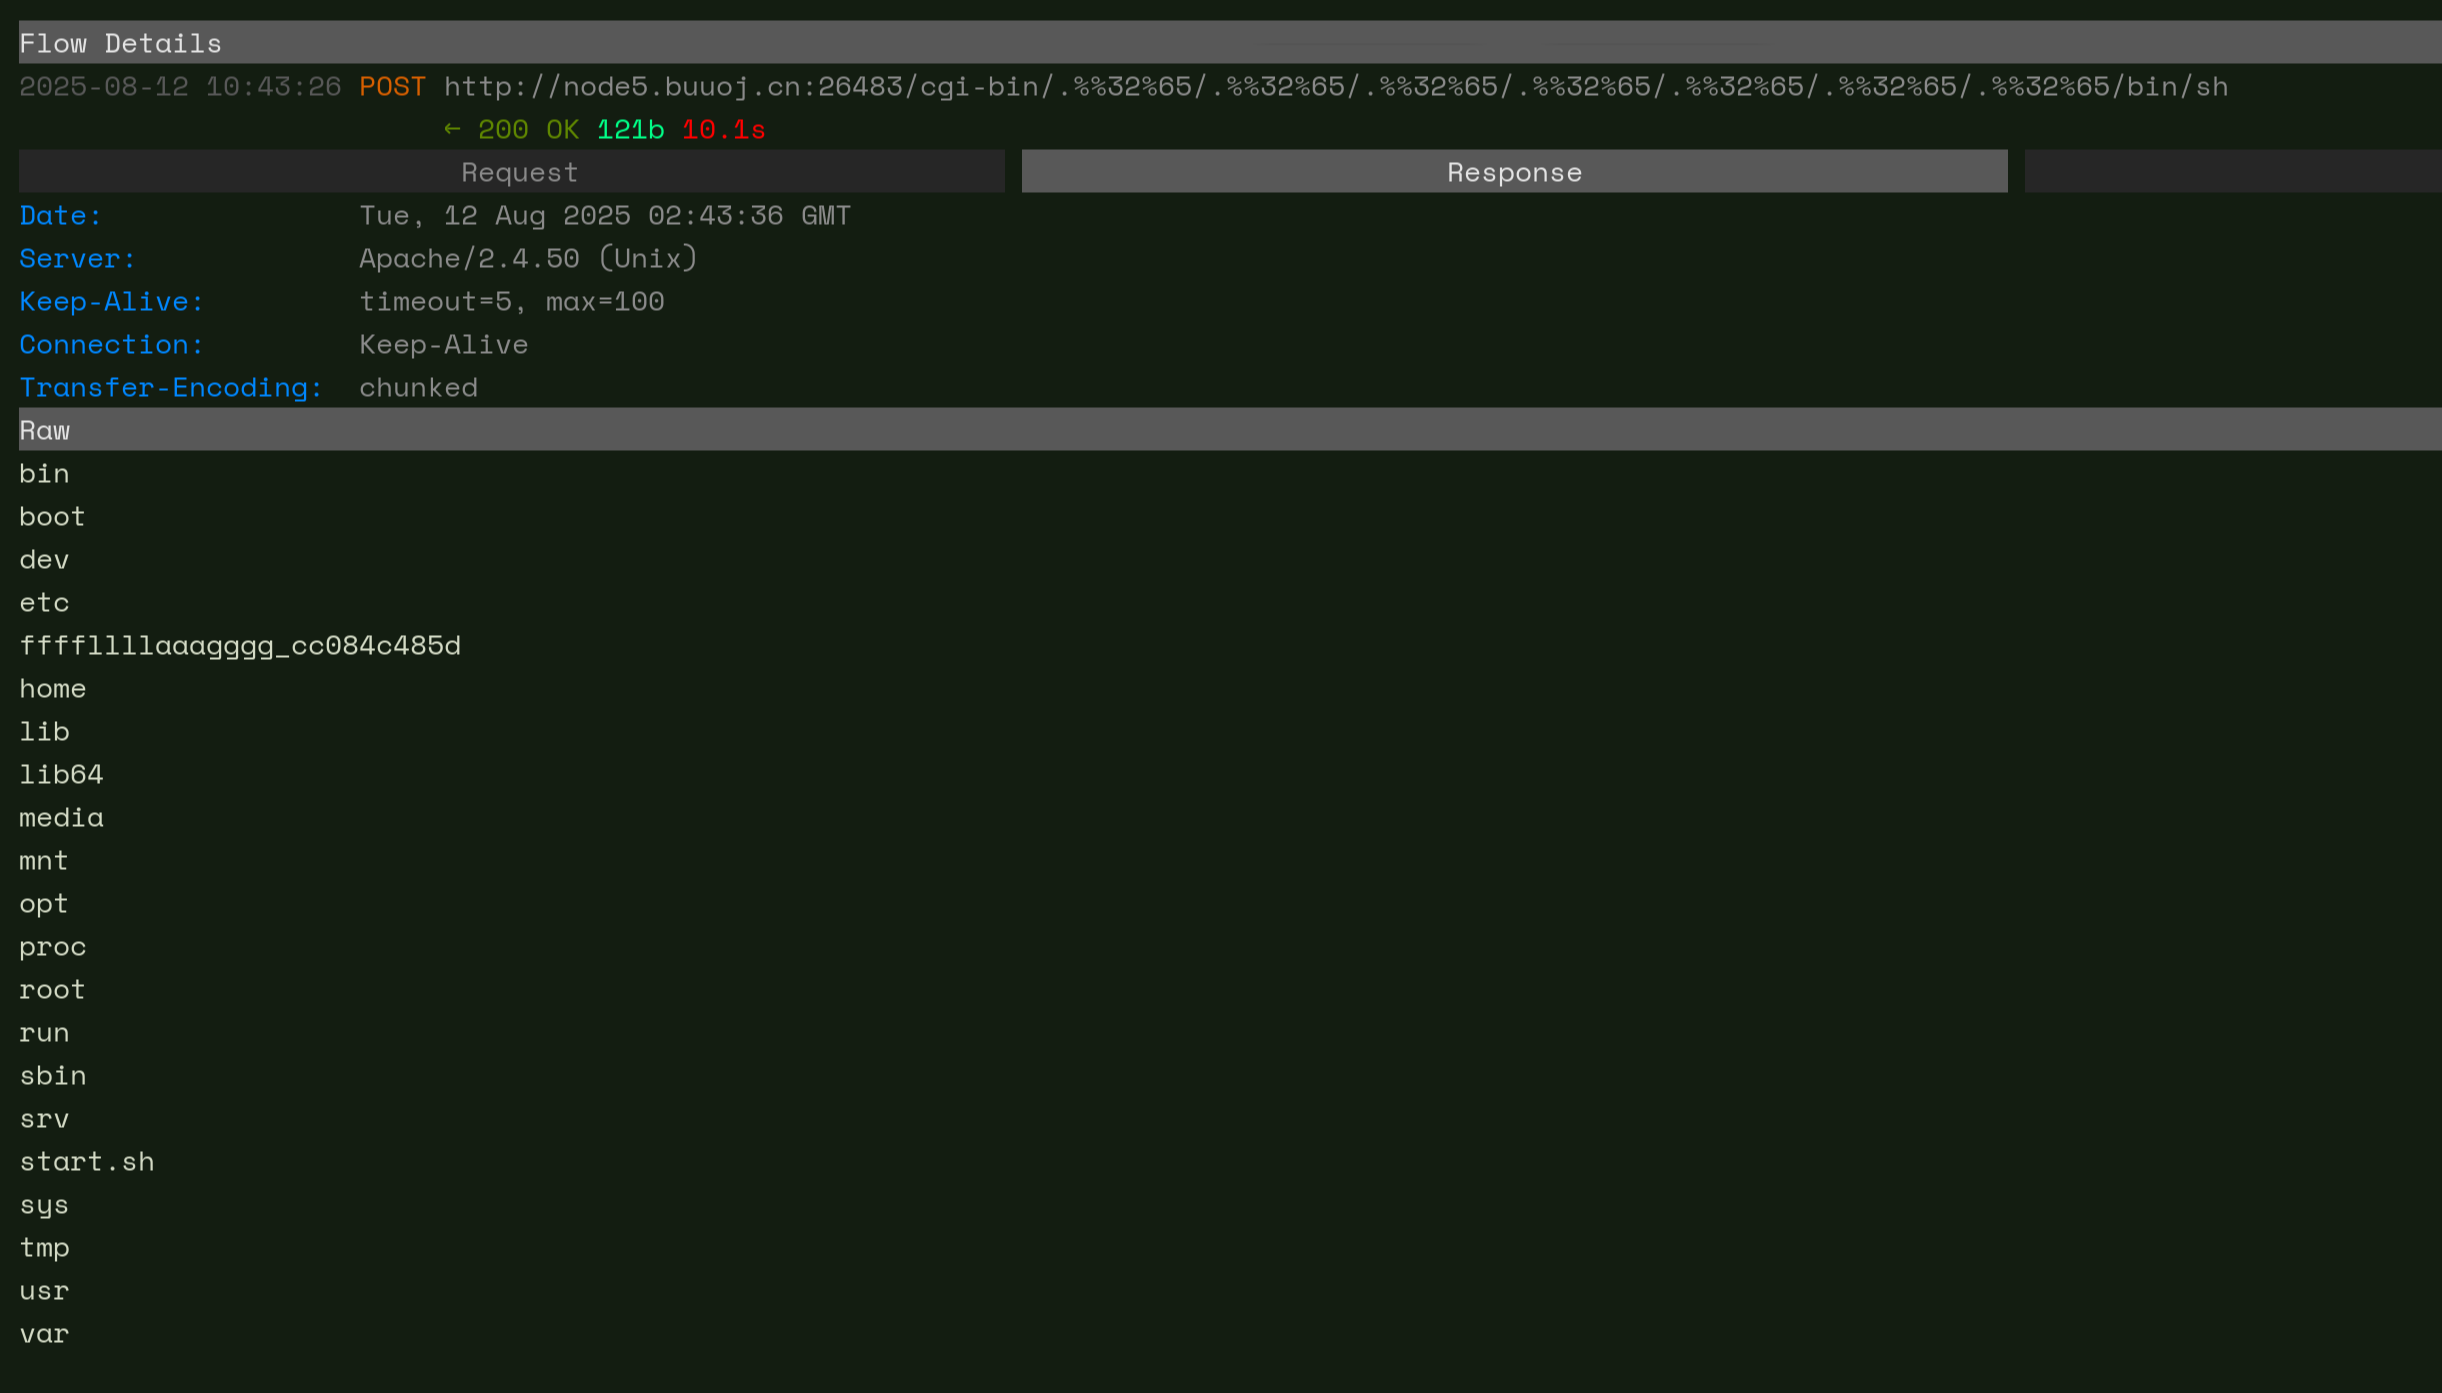2442x1393 pixels.
Task: Click the Transfer-Encoding header name
Action: point(171,388)
